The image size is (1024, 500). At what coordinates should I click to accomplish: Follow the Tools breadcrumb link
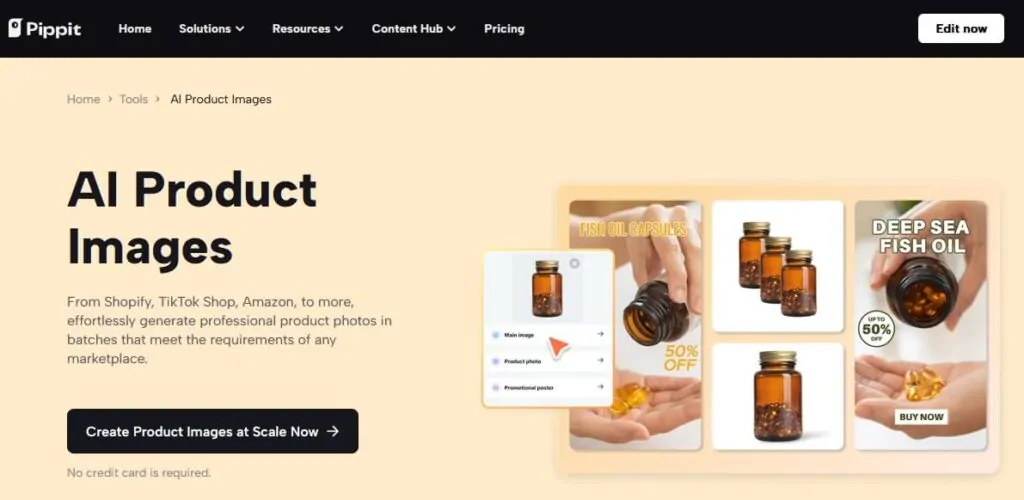tap(133, 99)
